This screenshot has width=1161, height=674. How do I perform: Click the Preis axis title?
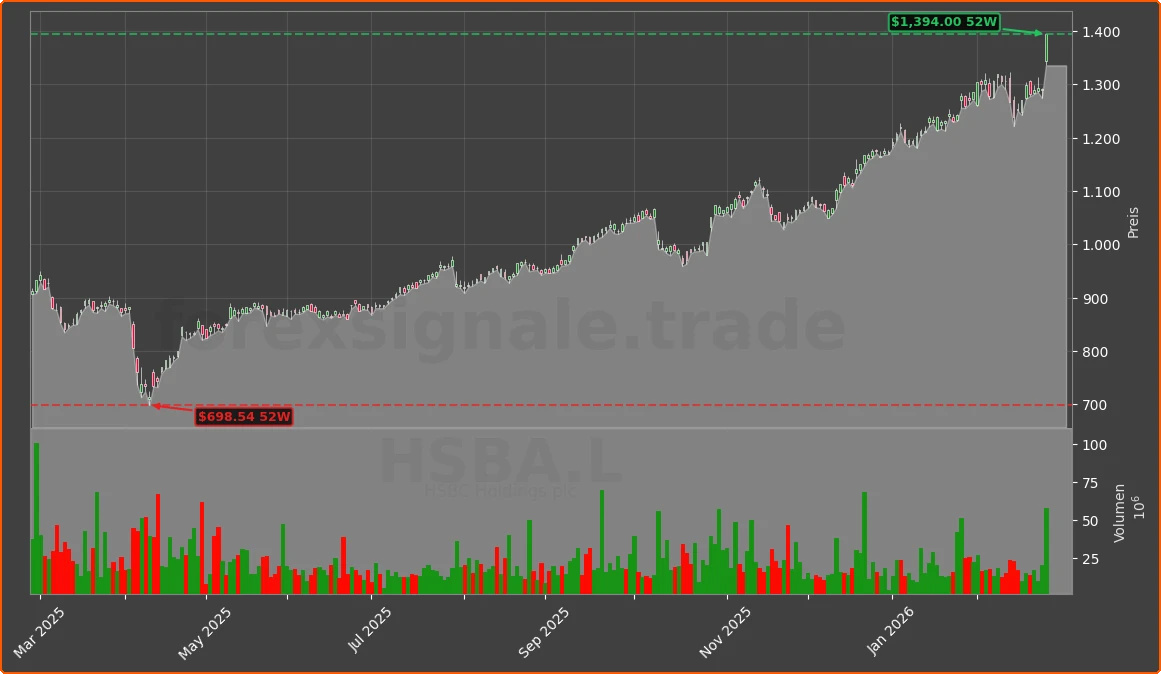(1133, 221)
